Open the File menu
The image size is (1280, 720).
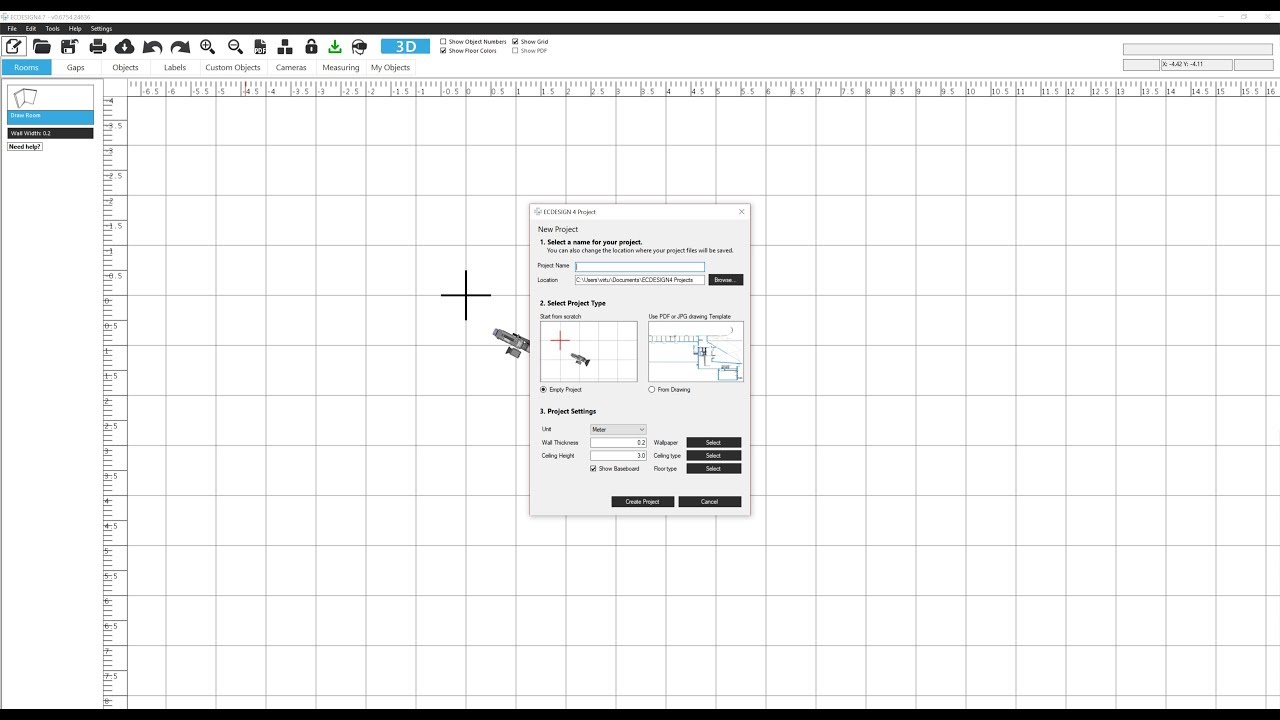[x=12, y=29]
